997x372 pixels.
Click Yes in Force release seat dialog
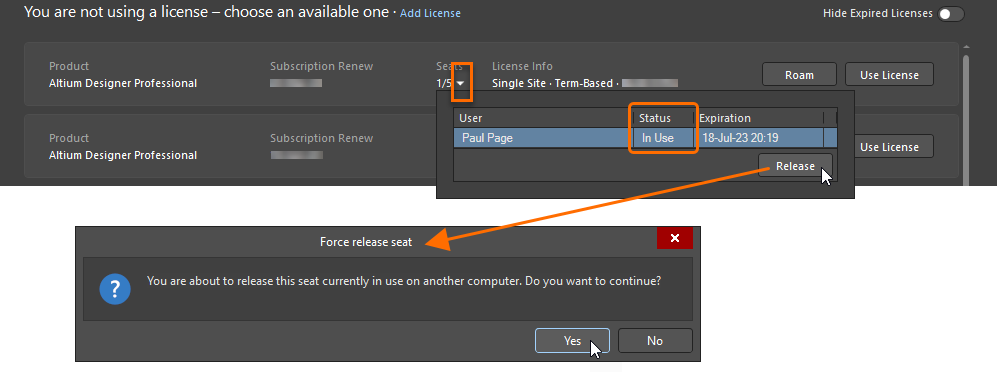(572, 341)
